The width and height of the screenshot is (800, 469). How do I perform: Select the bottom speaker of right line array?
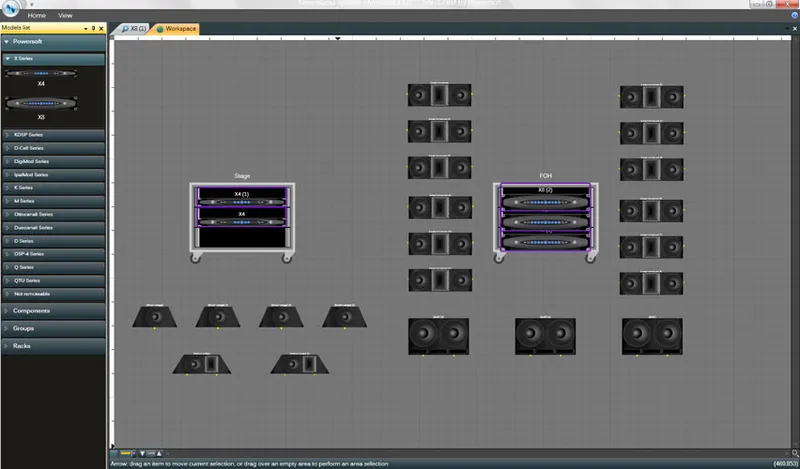[x=652, y=283]
